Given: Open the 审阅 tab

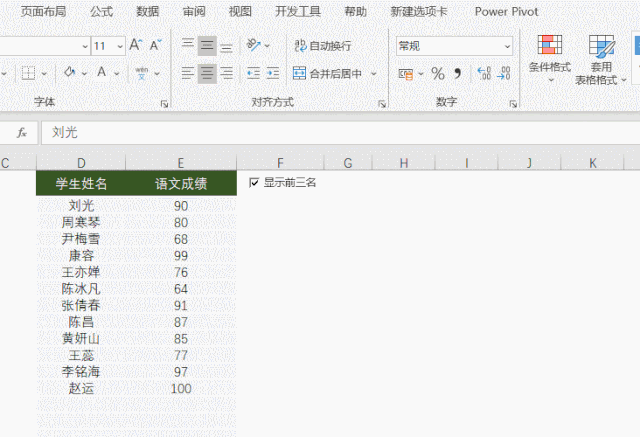Looking at the screenshot, I should point(194,11).
